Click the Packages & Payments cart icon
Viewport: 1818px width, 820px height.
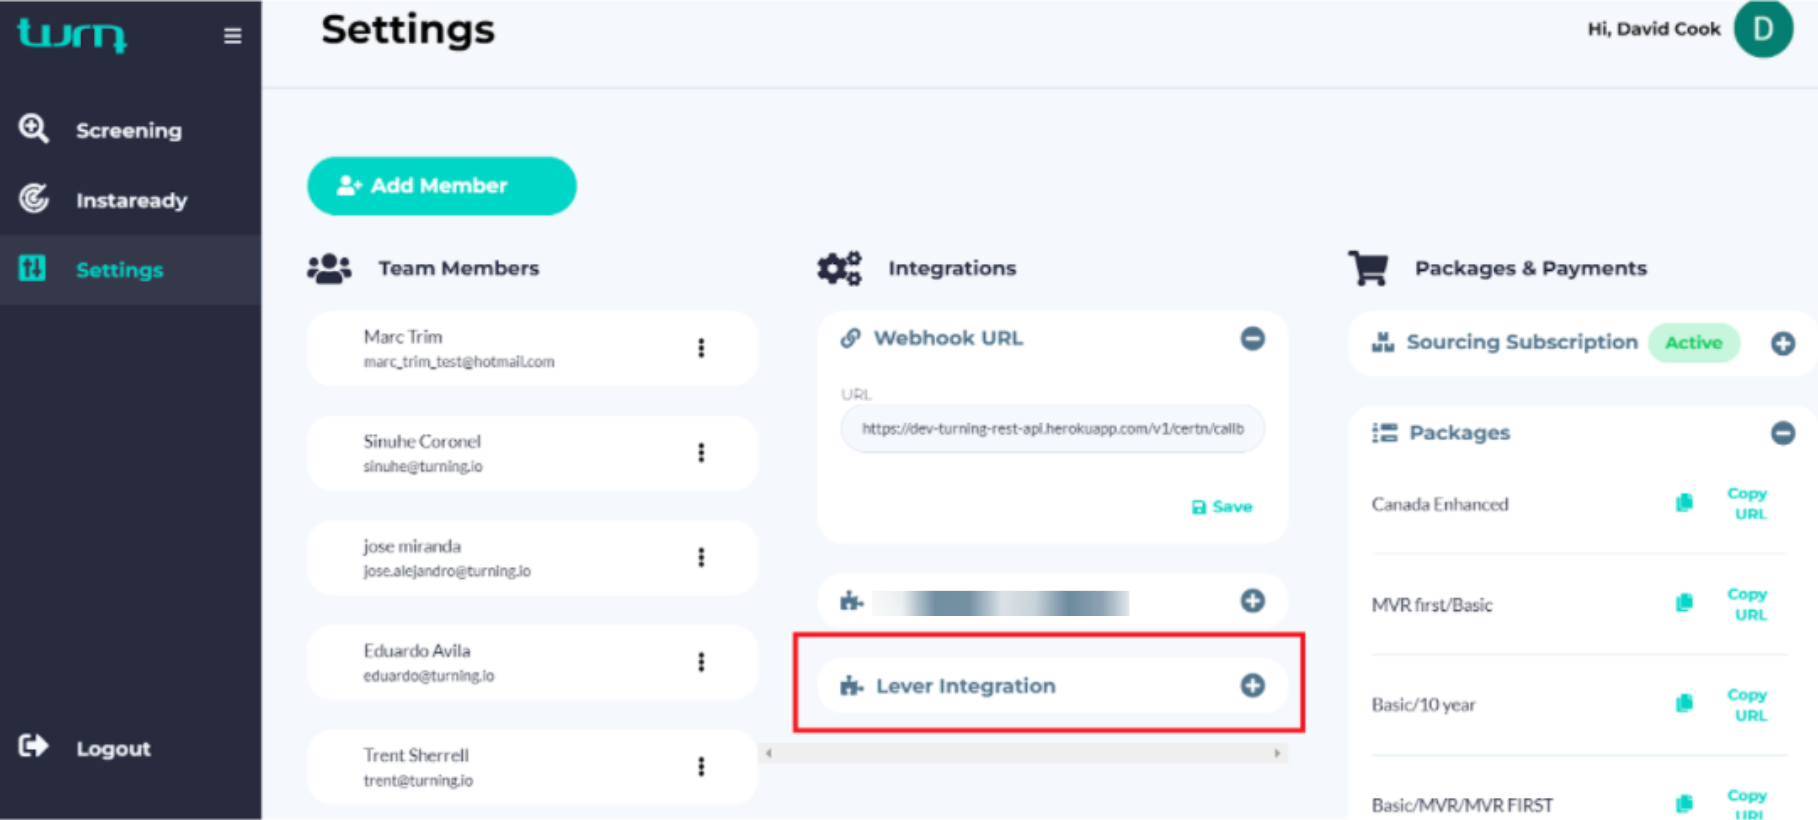(1369, 268)
